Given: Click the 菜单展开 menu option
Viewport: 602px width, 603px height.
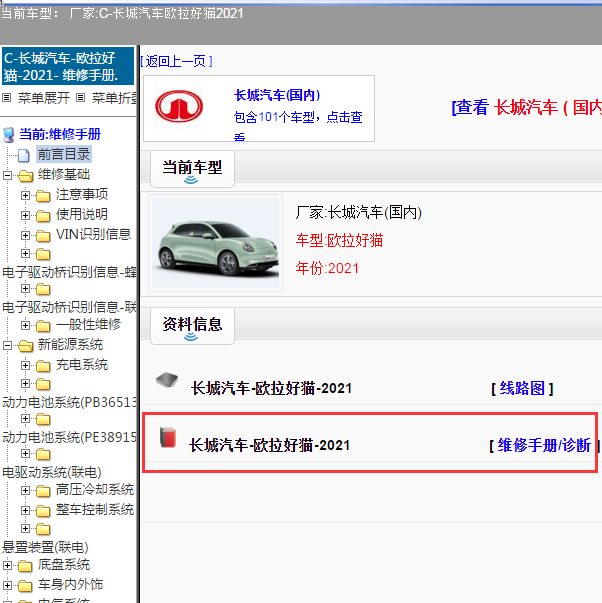Looking at the screenshot, I should point(44,98).
